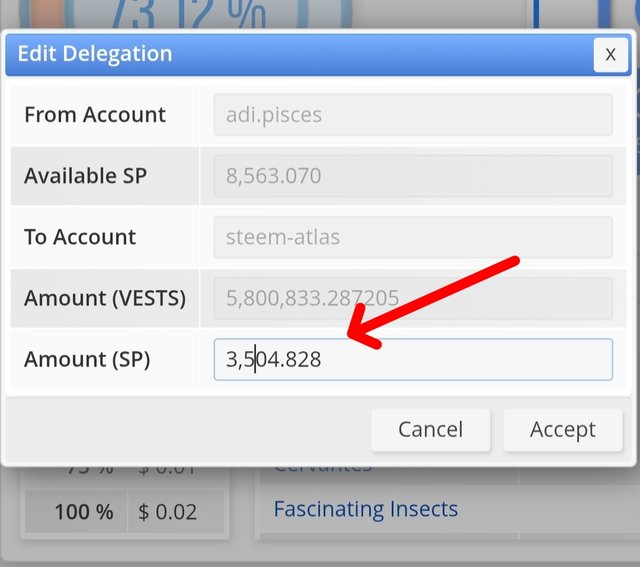The image size is (640, 567).
Task: Click the Available SP value field
Action: point(412,176)
